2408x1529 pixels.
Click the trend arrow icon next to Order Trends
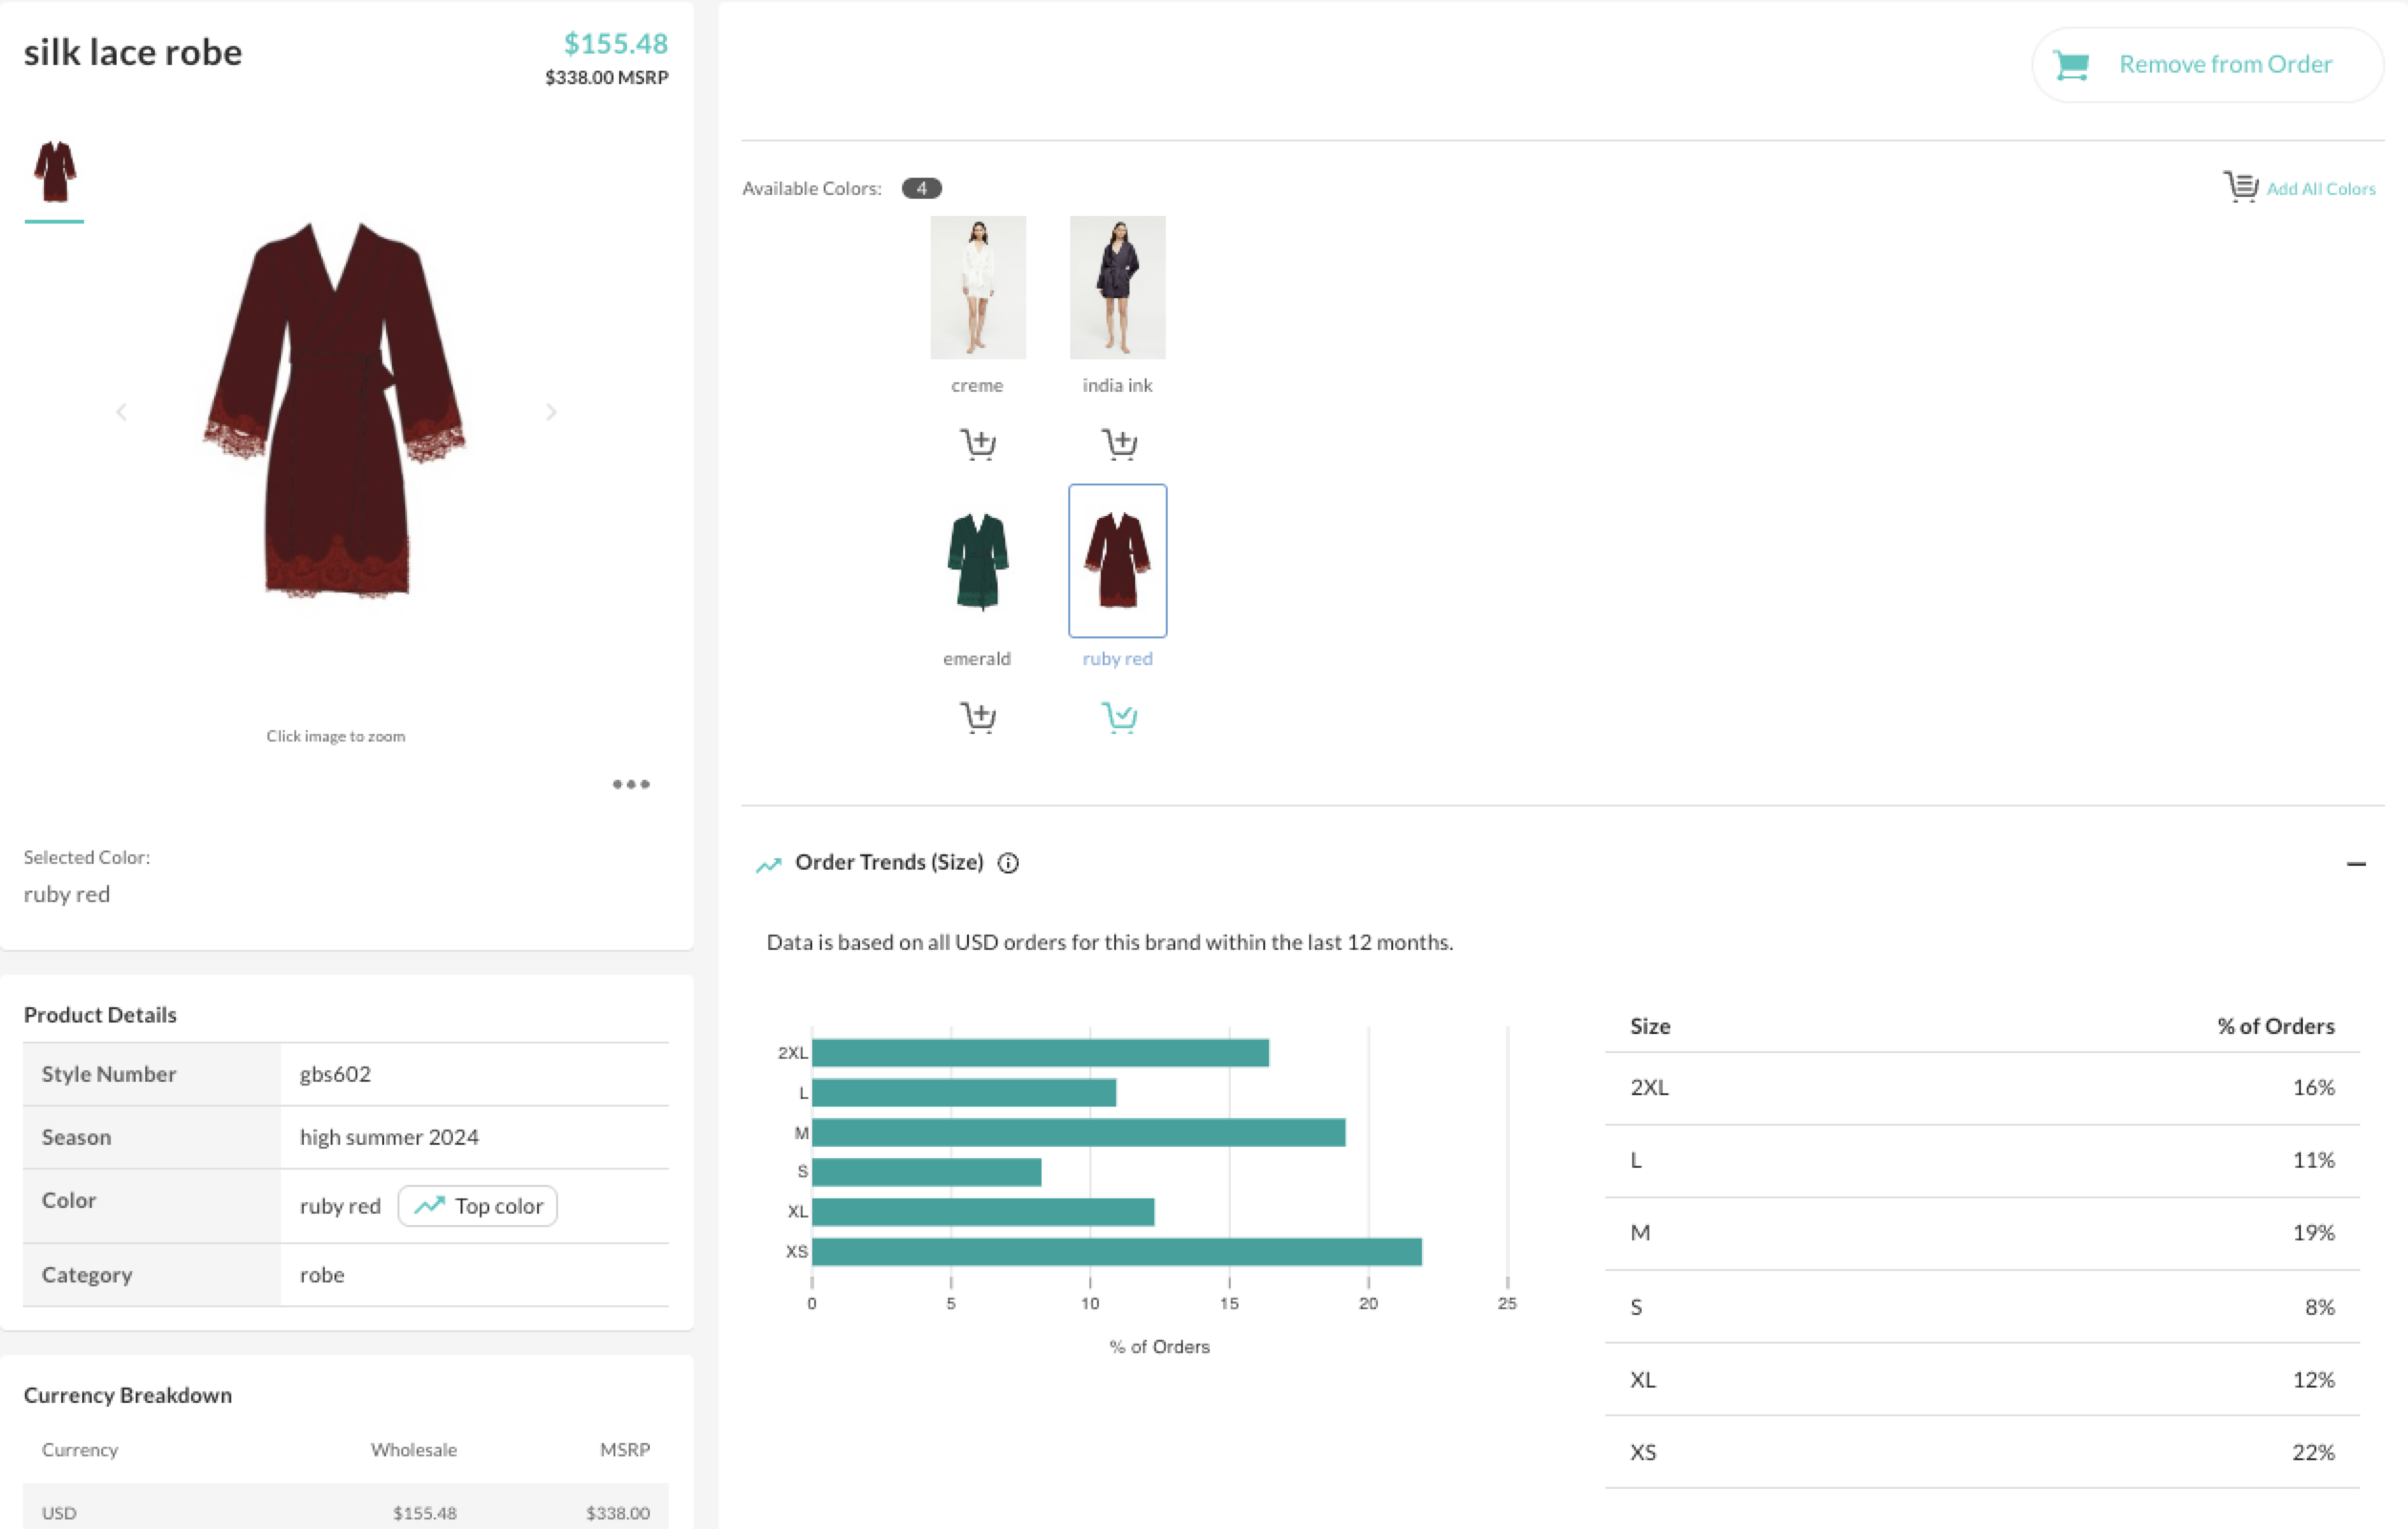[x=769, y=862]
